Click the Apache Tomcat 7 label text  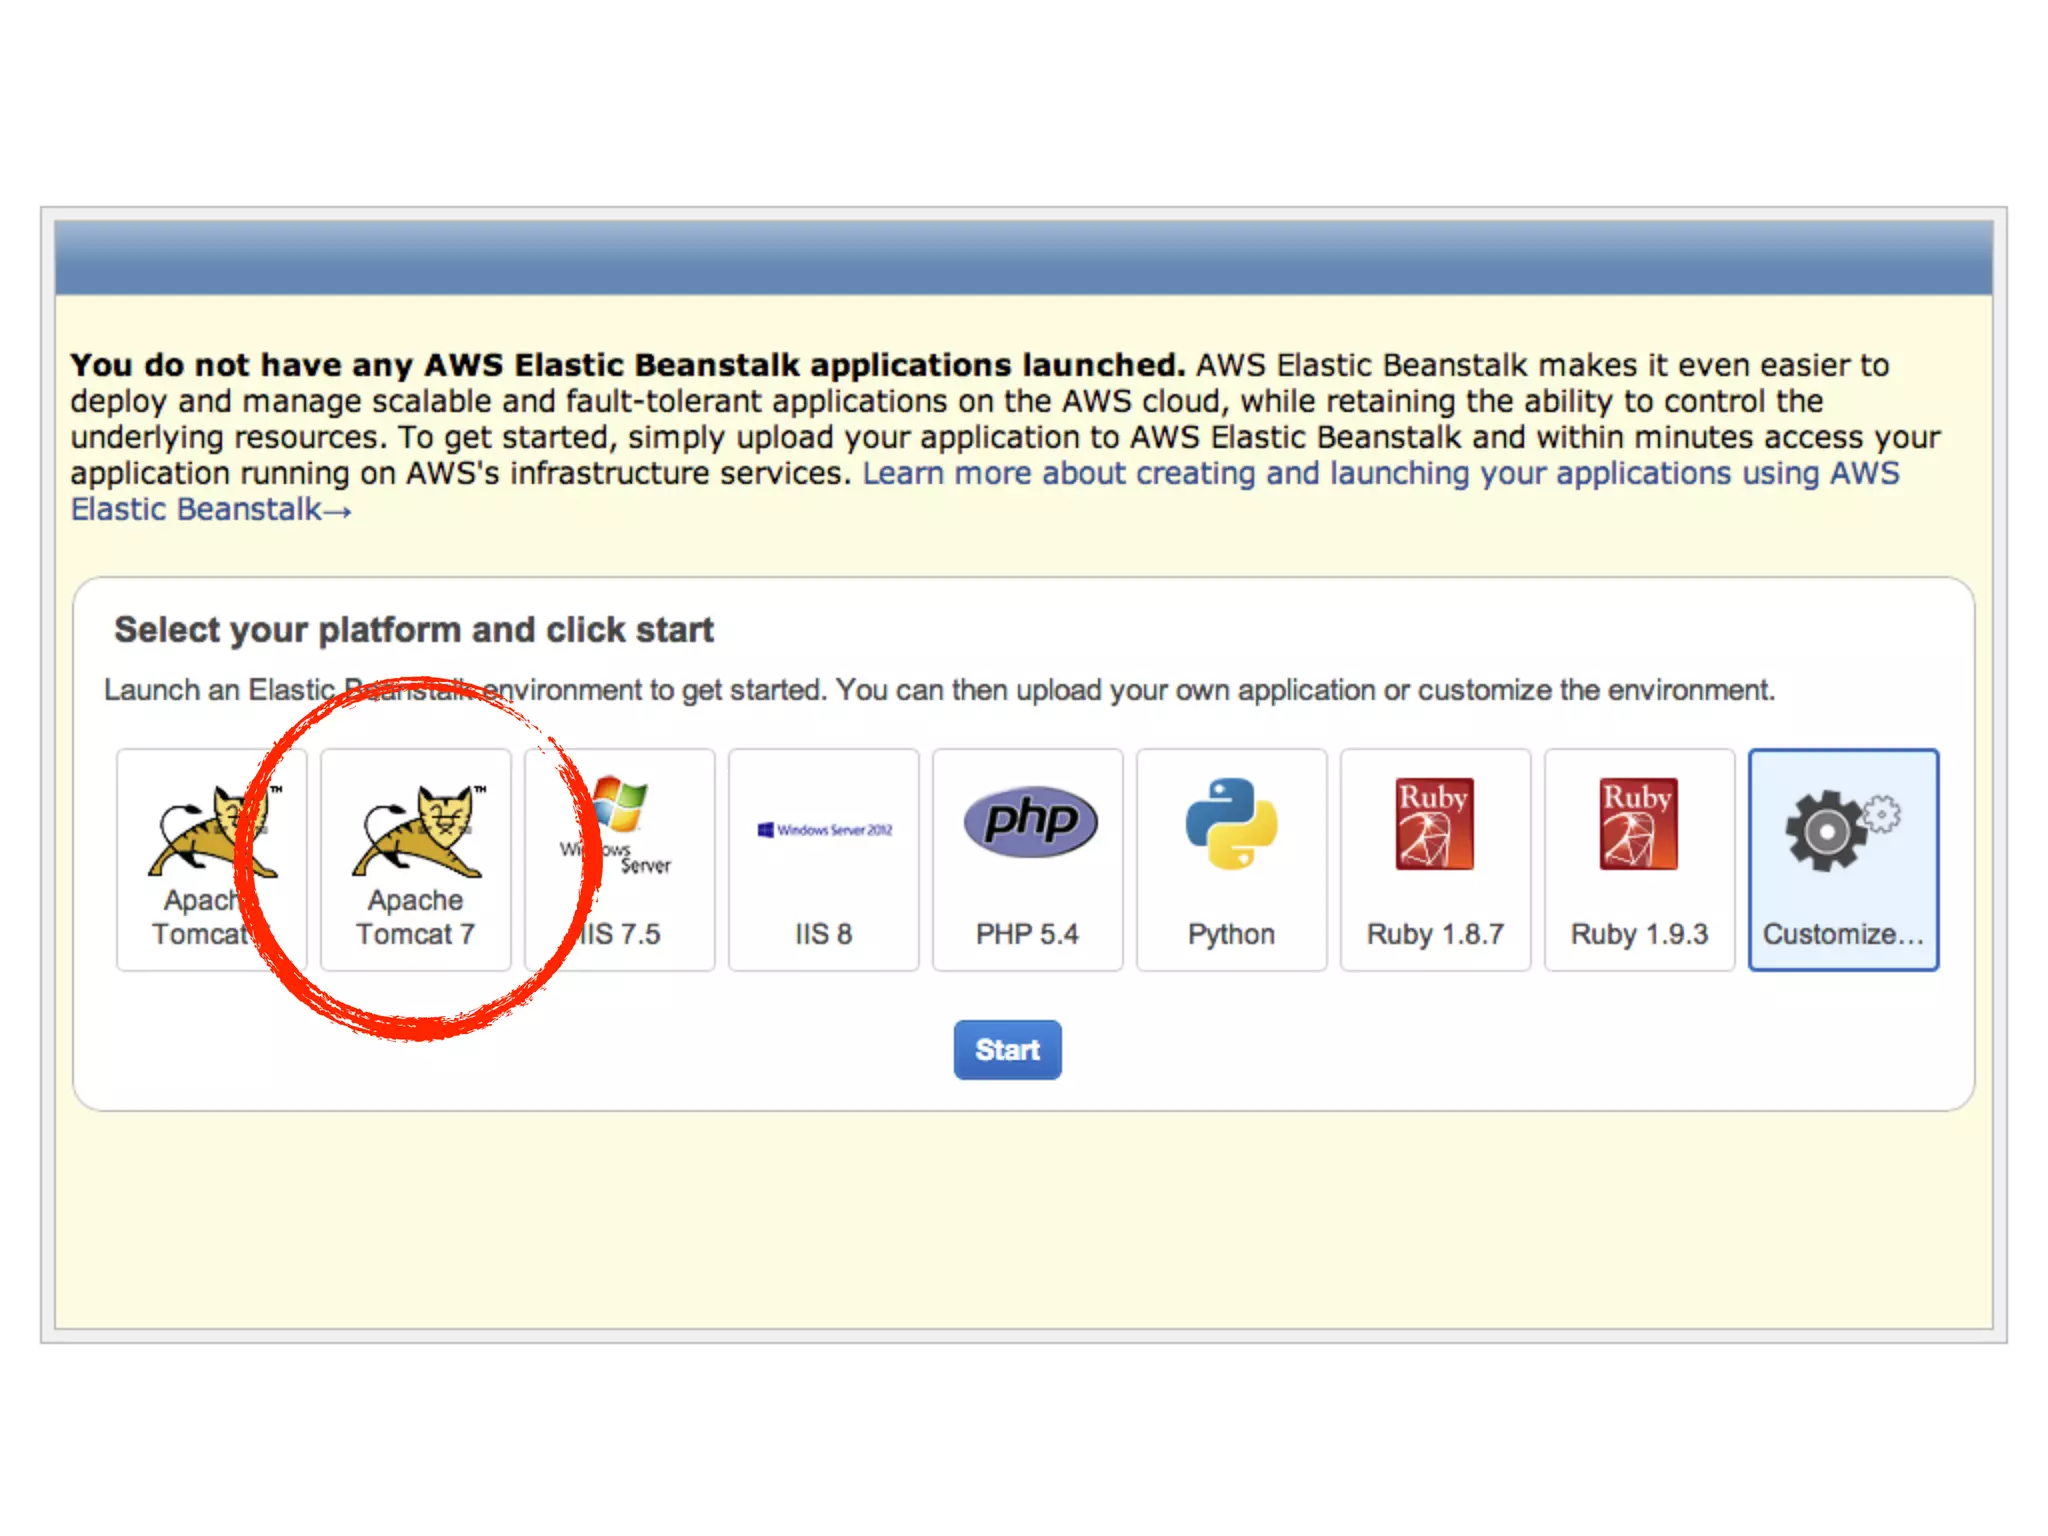tap(415, 917)
